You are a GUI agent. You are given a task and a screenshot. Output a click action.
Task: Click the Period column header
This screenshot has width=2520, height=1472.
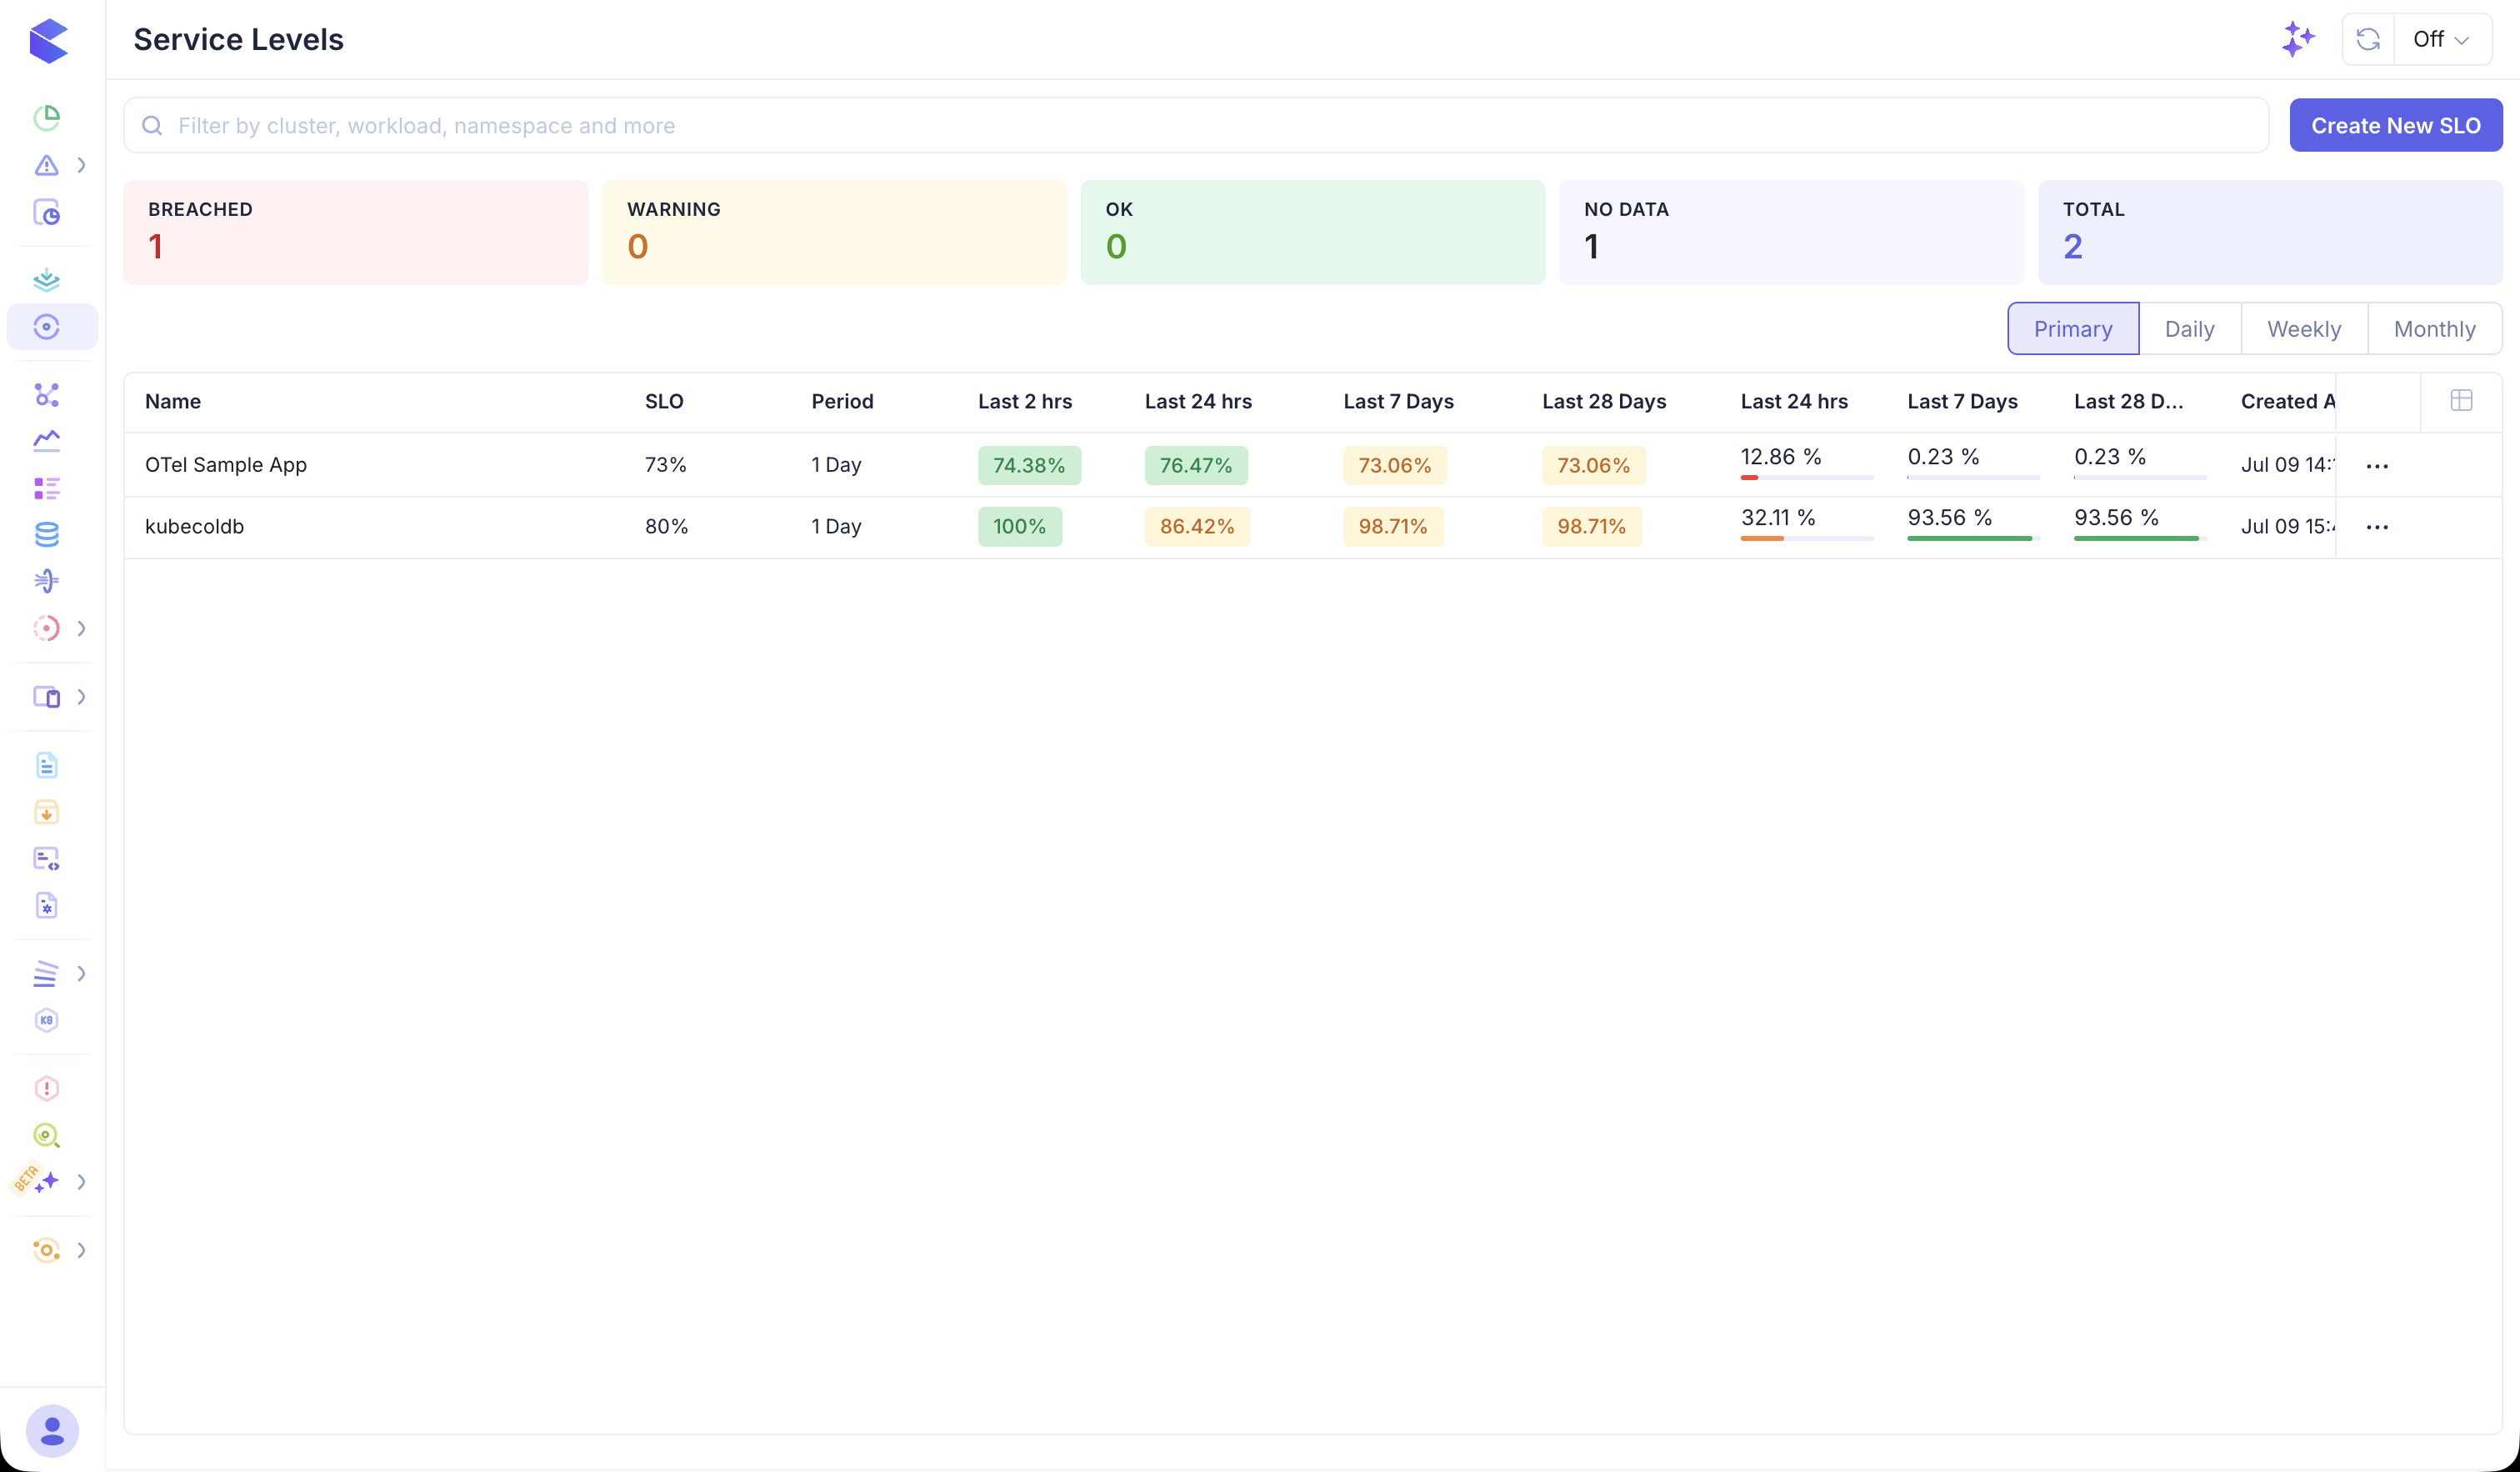[842, 401]
